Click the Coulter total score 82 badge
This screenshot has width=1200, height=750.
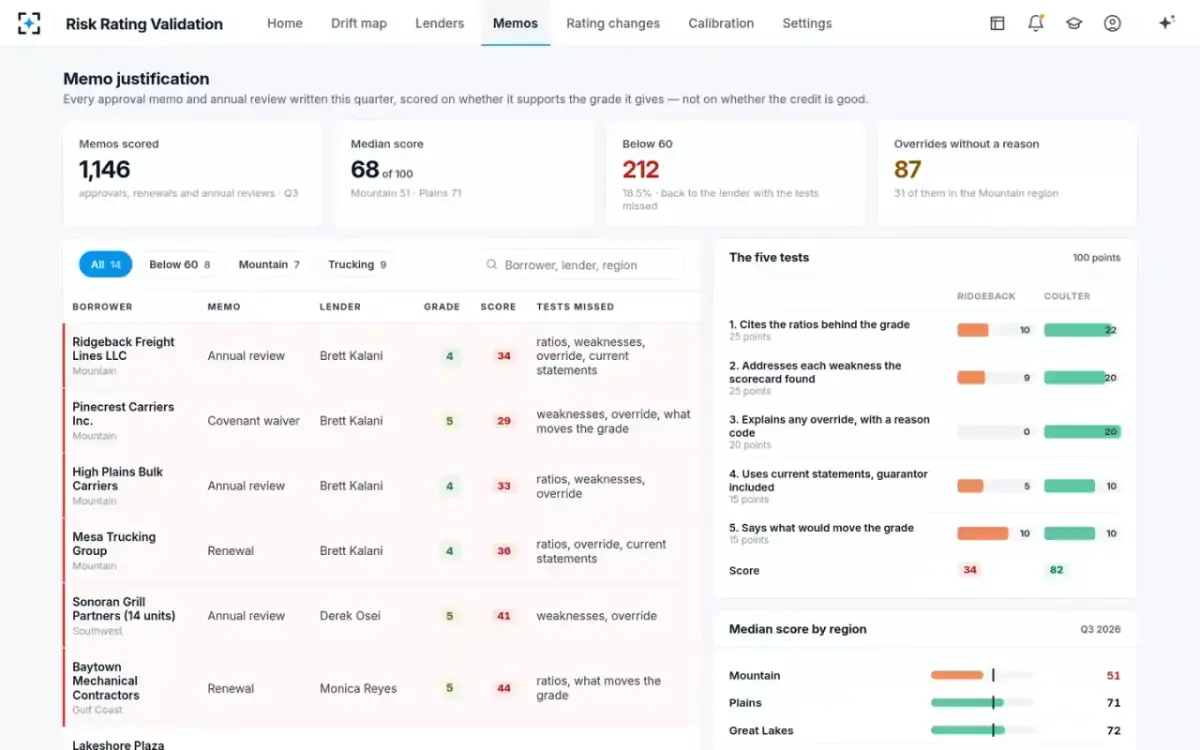(1056, 570)
